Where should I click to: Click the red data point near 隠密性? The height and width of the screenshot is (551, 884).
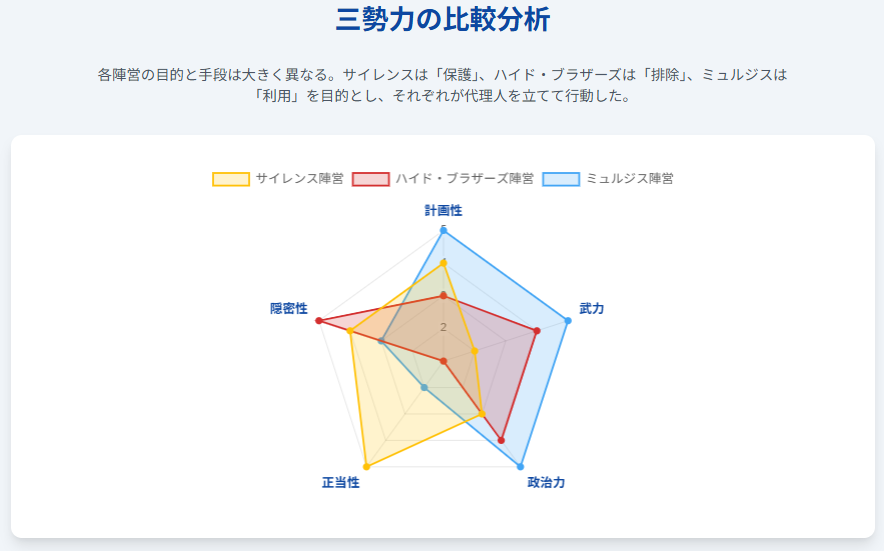(x=319, y=320)
